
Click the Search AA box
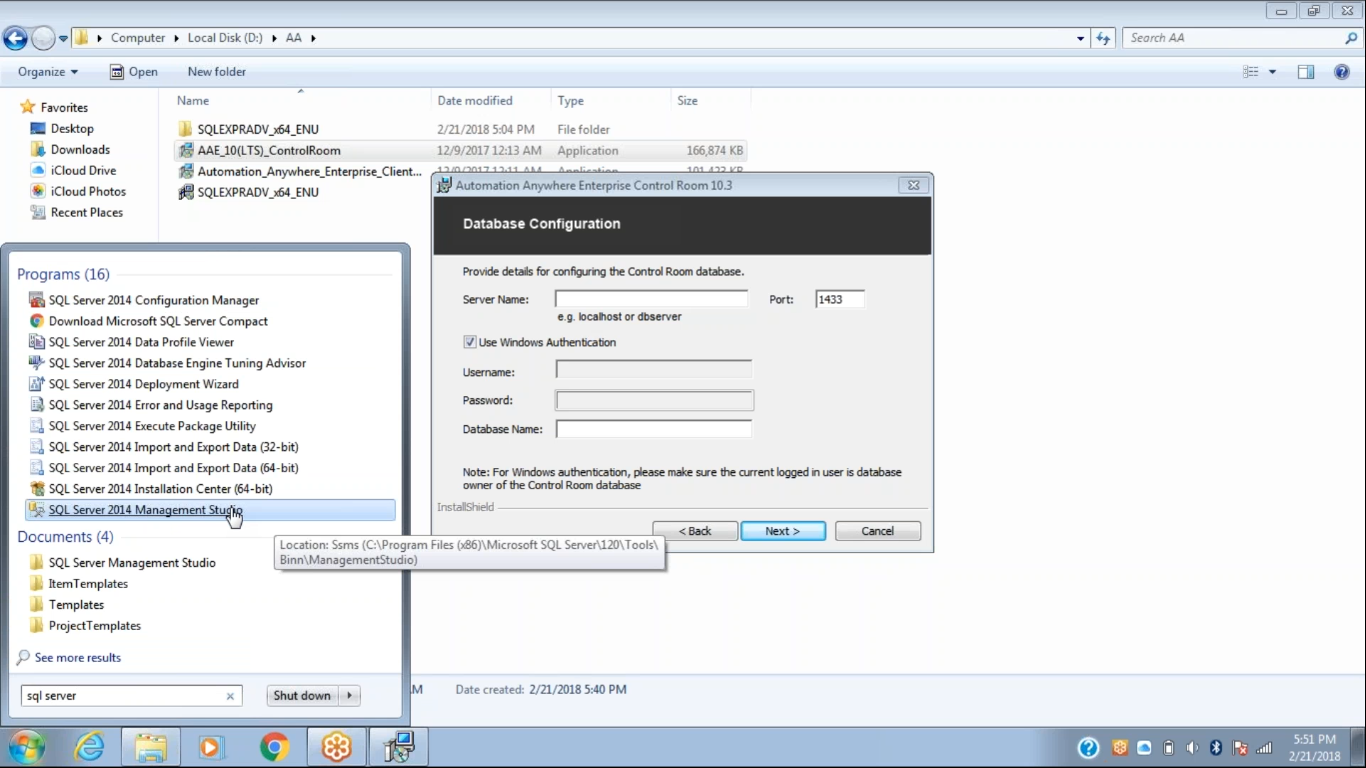coord(1235,38)
